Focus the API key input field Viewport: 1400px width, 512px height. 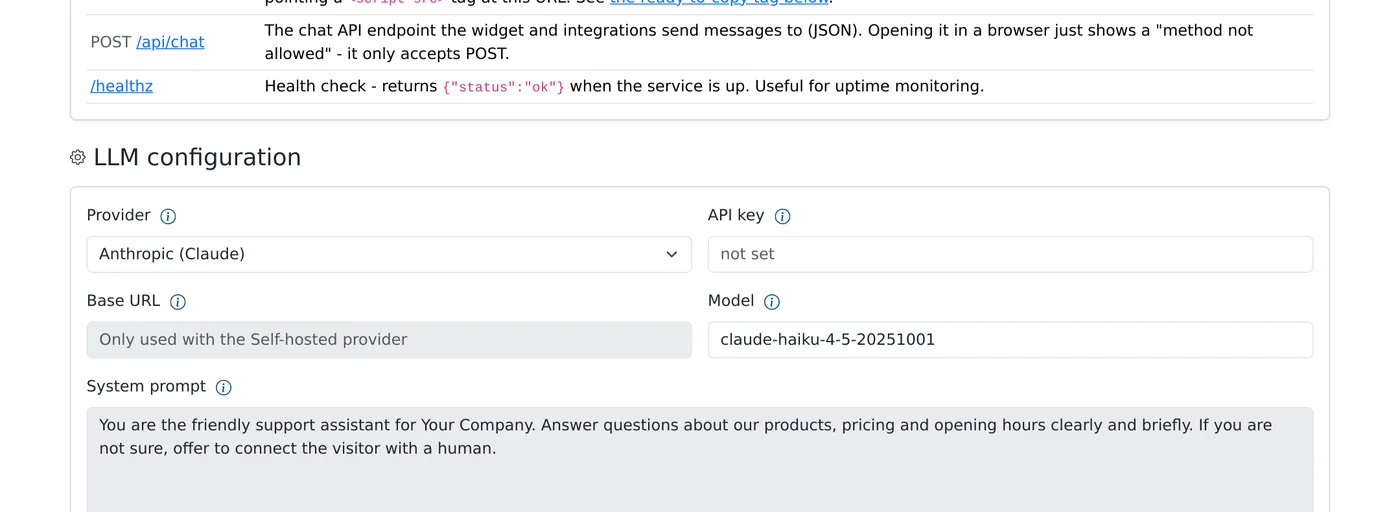(1010, 254)
